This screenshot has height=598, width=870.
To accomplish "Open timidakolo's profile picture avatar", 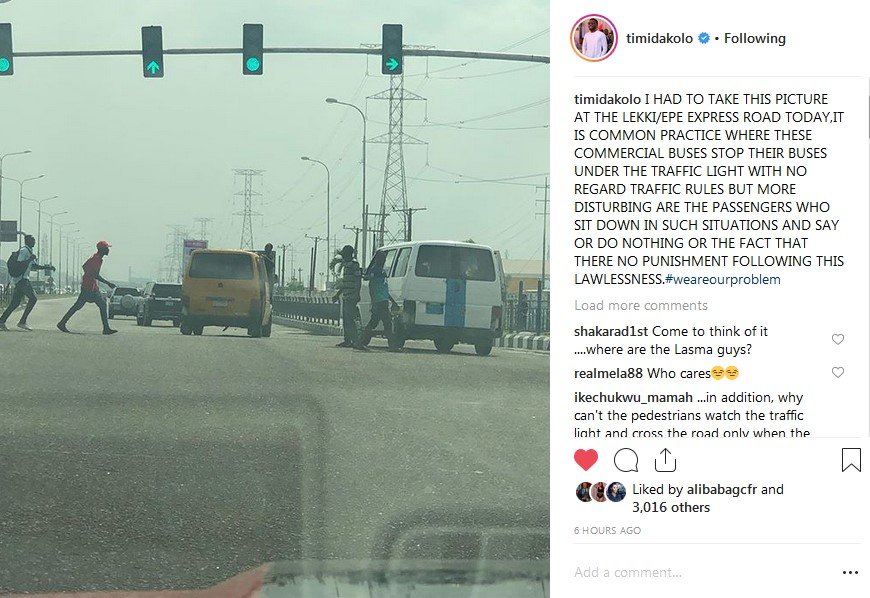I will [594, 38].
